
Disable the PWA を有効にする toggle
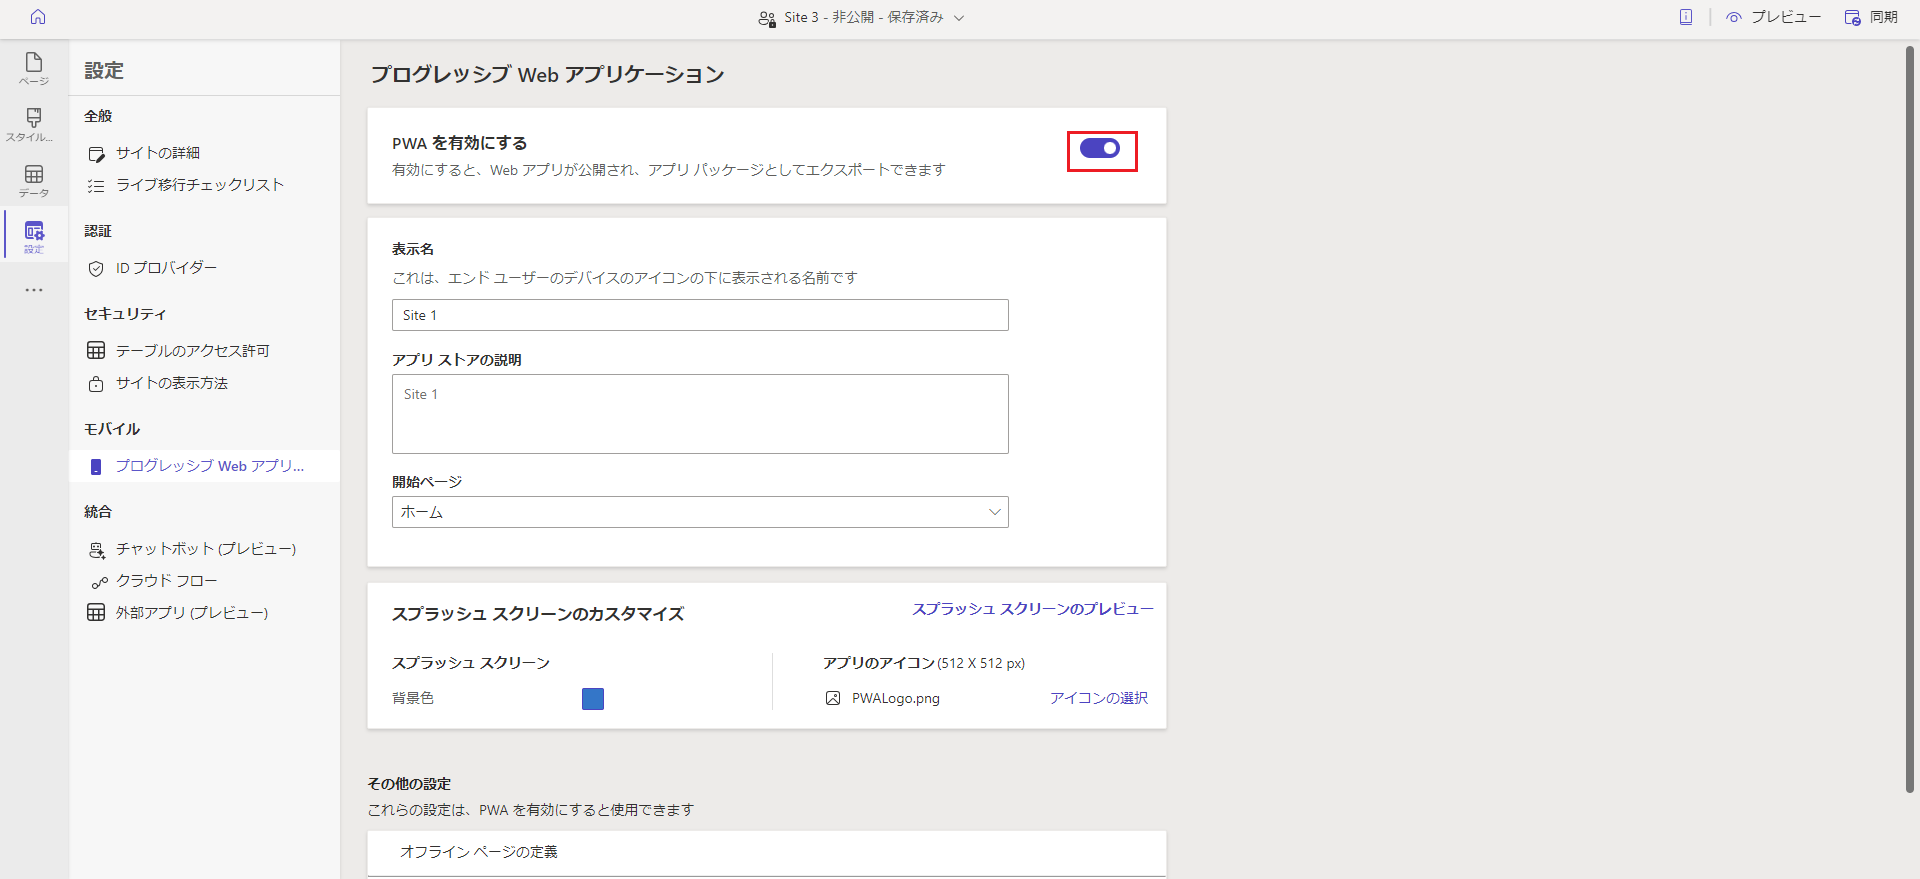[1100, 148]
